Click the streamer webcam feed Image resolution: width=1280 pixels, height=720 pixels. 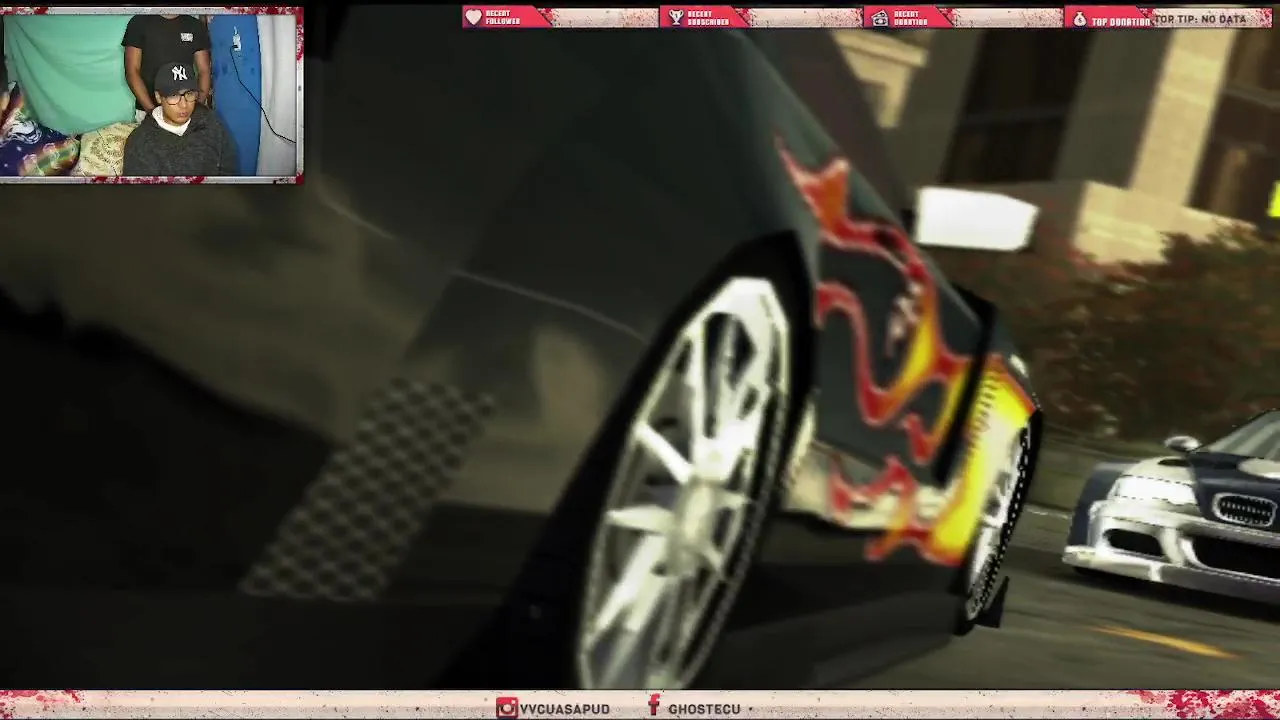[151, 95]
